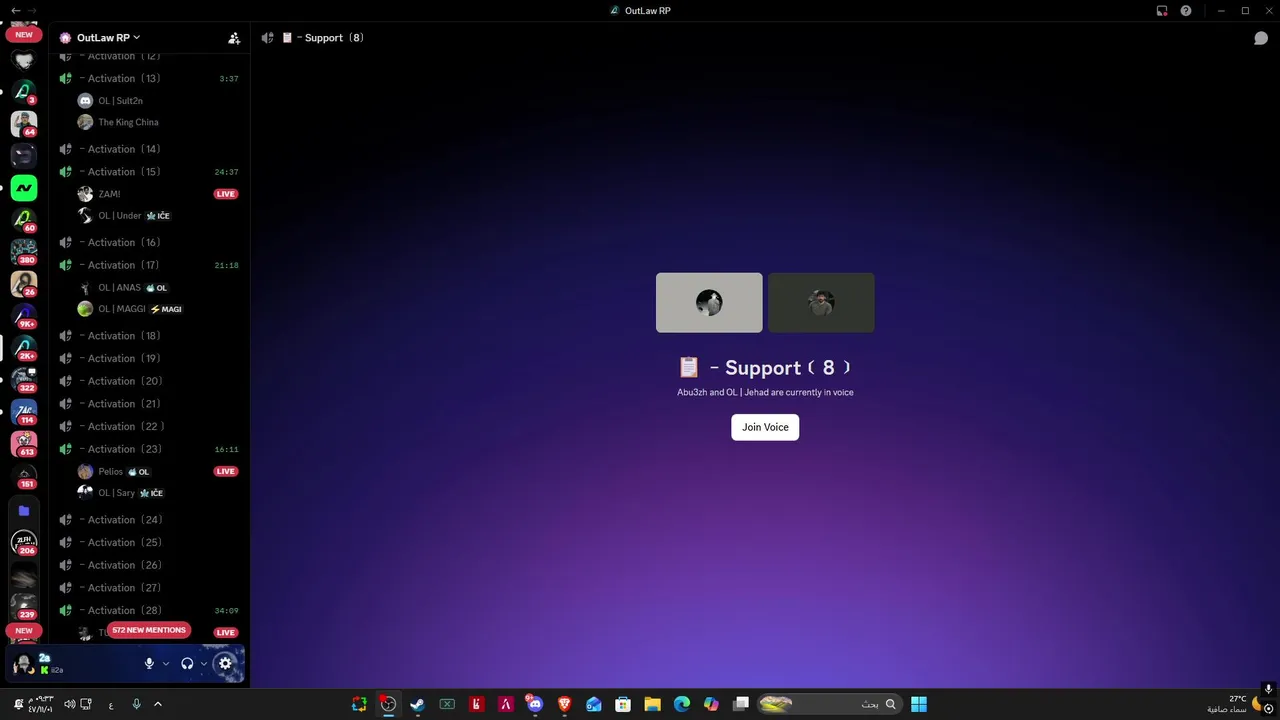Open Discord icon in the taskbar
1280x720 pixels.
535,704
